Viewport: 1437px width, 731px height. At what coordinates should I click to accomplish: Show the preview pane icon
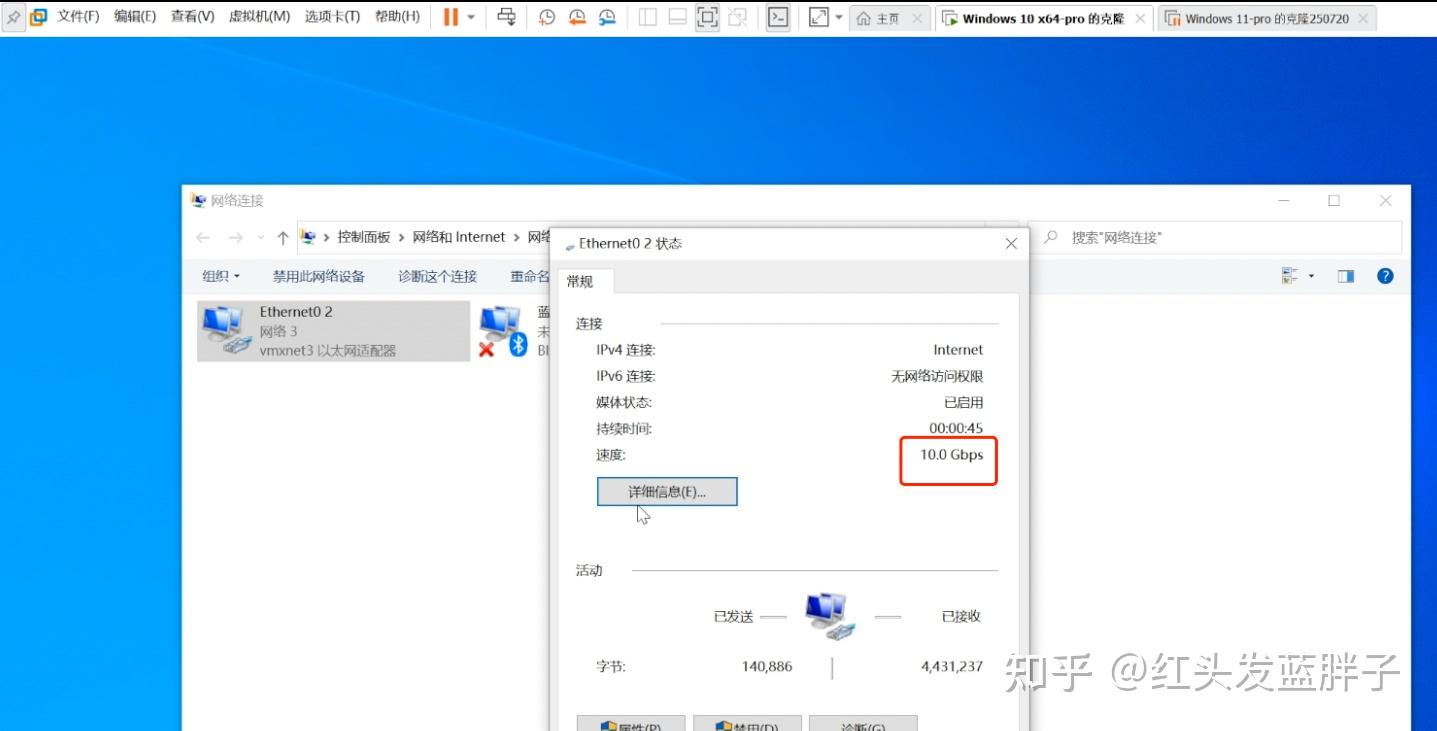coord(1346,276)
